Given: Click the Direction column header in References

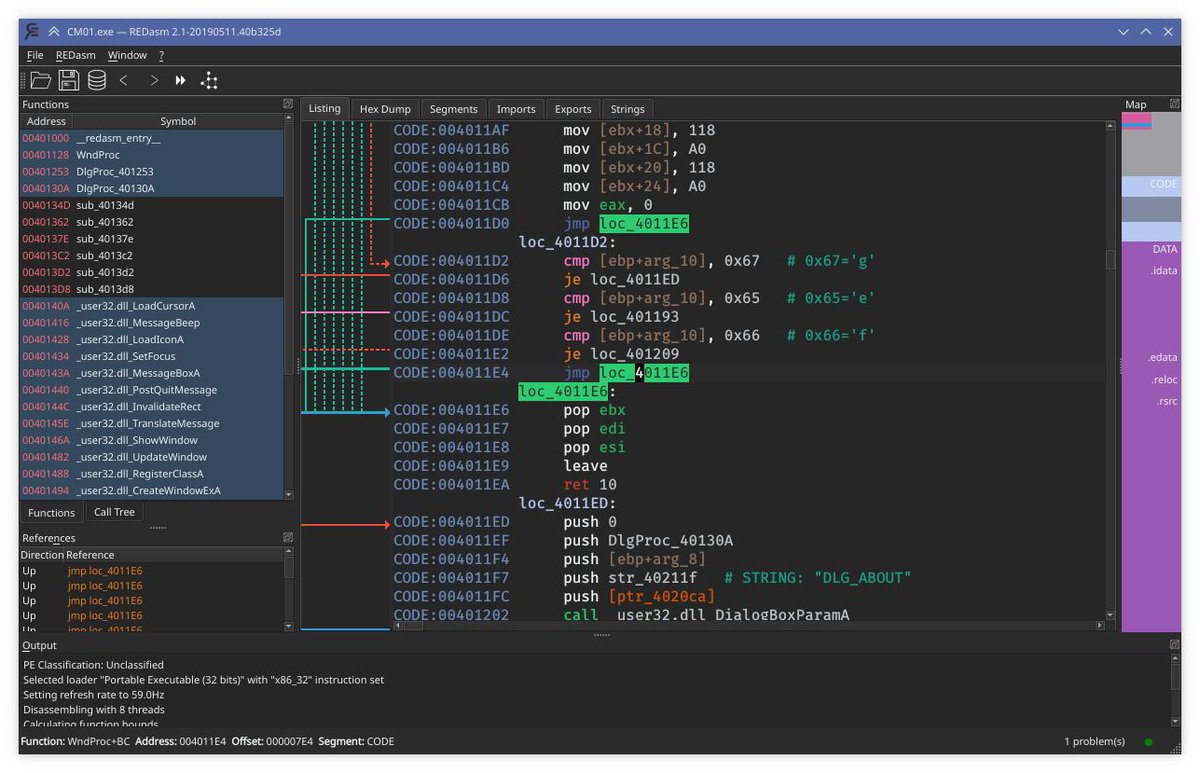Looking at the screenshot, I should coord(42,555).
